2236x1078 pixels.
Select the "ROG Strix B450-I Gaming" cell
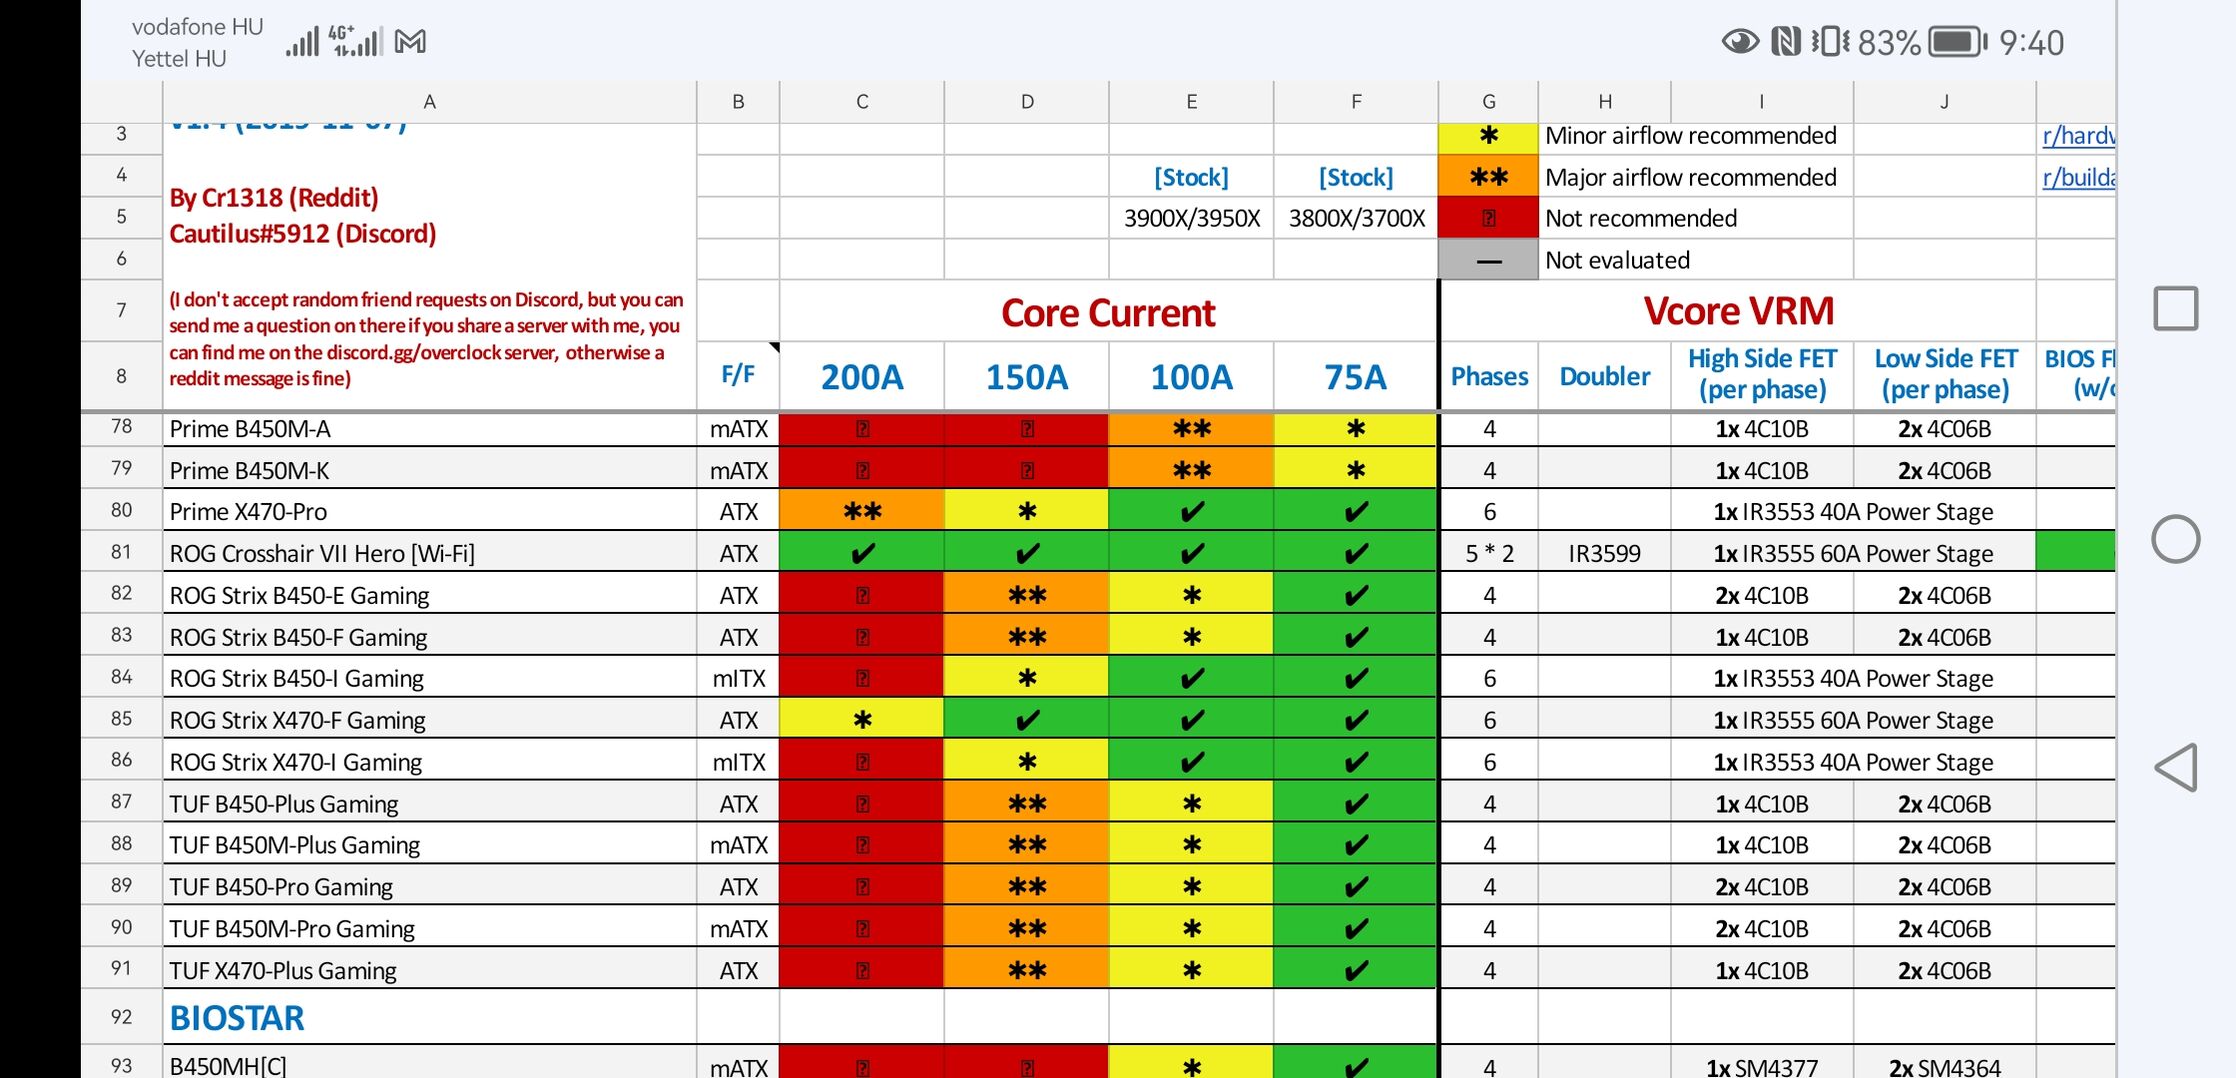[x=429, y=678]
